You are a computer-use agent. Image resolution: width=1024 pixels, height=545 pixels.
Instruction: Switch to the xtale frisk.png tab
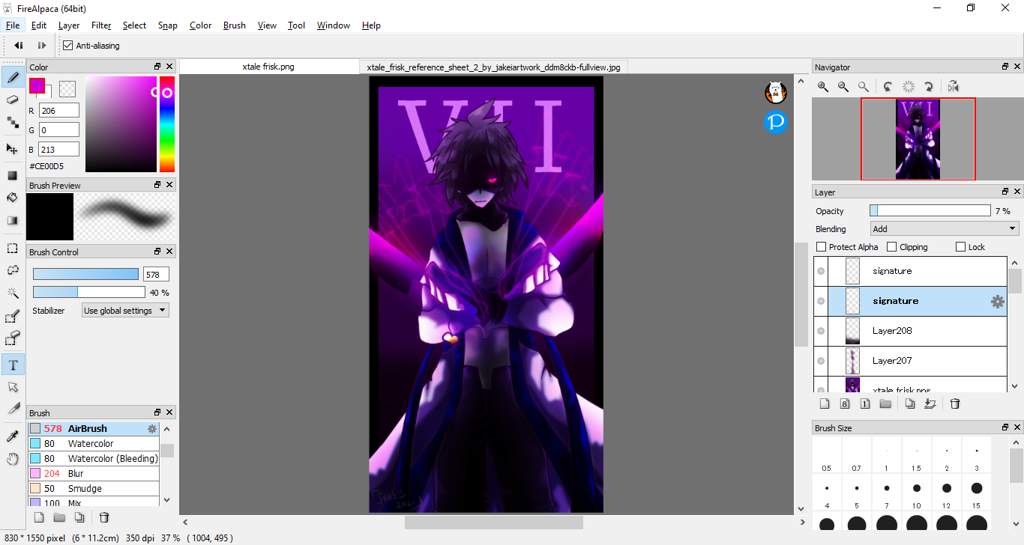pyautogui.click(x=268, y=67)
